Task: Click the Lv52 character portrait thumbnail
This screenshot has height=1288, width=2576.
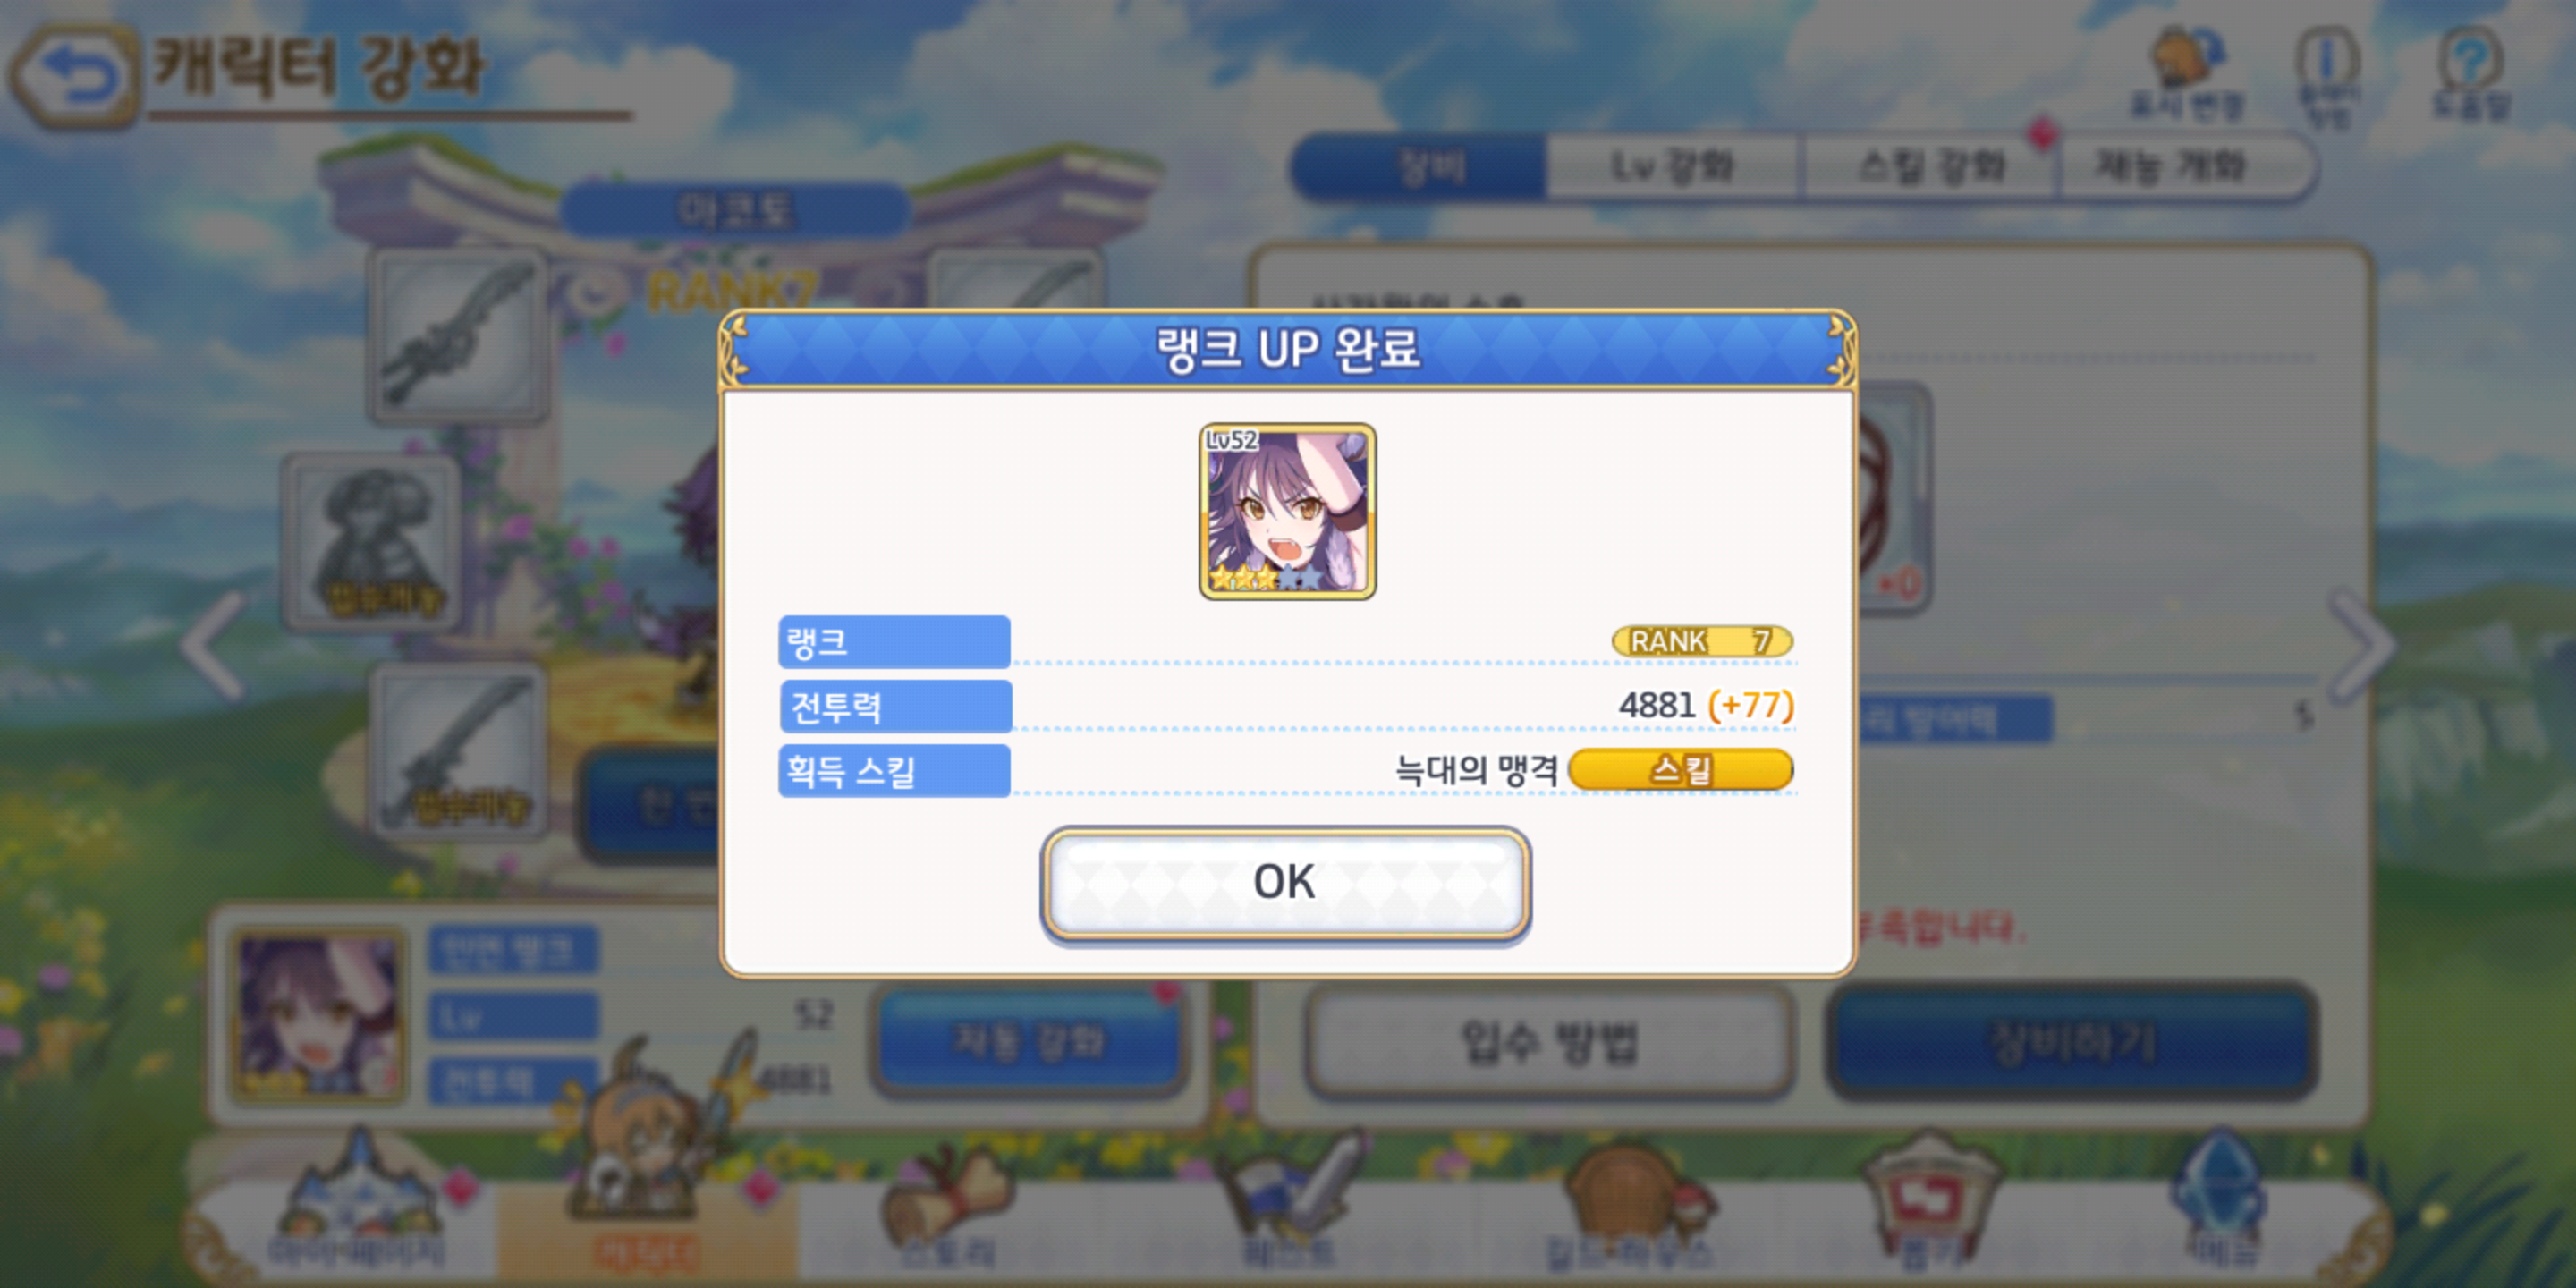Action: [1287, 511]
